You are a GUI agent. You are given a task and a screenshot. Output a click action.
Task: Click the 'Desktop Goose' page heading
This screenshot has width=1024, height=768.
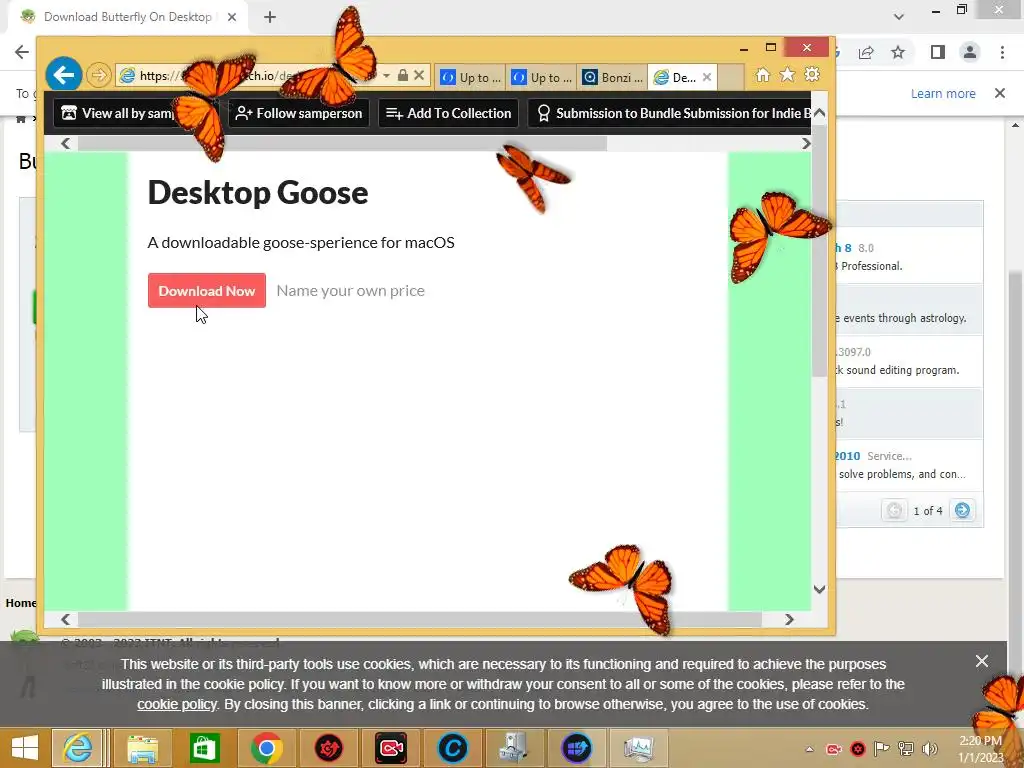click(258, 193)
